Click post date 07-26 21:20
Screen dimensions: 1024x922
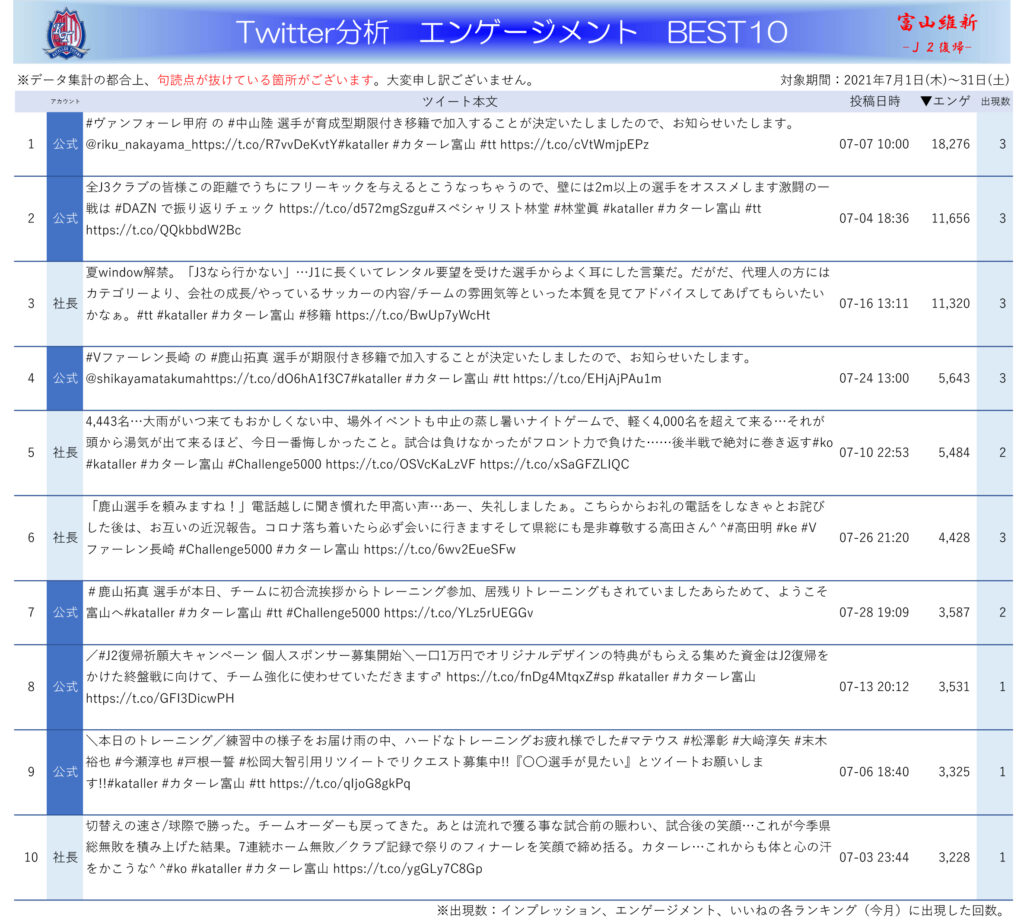874,537
